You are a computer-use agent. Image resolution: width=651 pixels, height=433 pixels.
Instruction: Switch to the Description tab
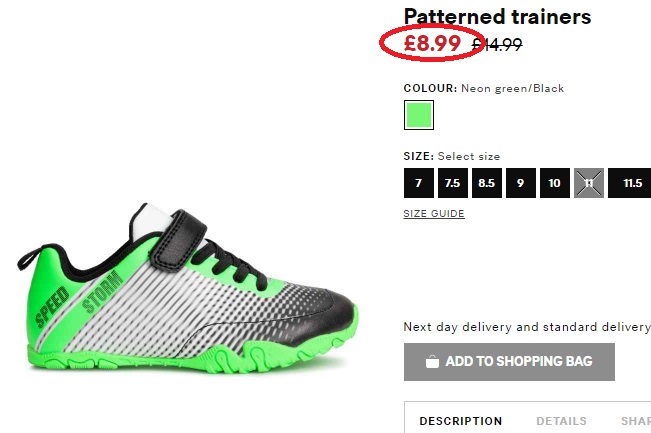pyautogui.click(x=461, y=421)
